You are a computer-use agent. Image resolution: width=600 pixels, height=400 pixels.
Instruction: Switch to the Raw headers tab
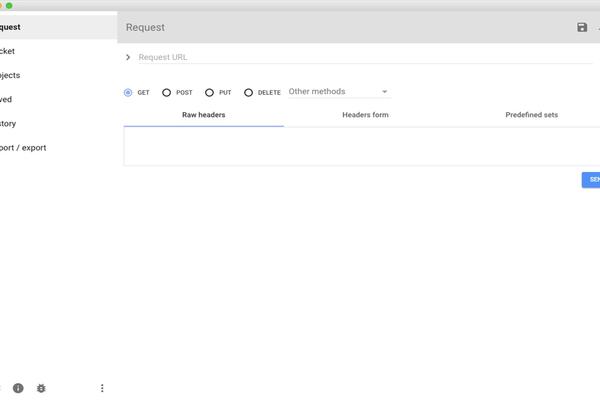click(204, 115)
